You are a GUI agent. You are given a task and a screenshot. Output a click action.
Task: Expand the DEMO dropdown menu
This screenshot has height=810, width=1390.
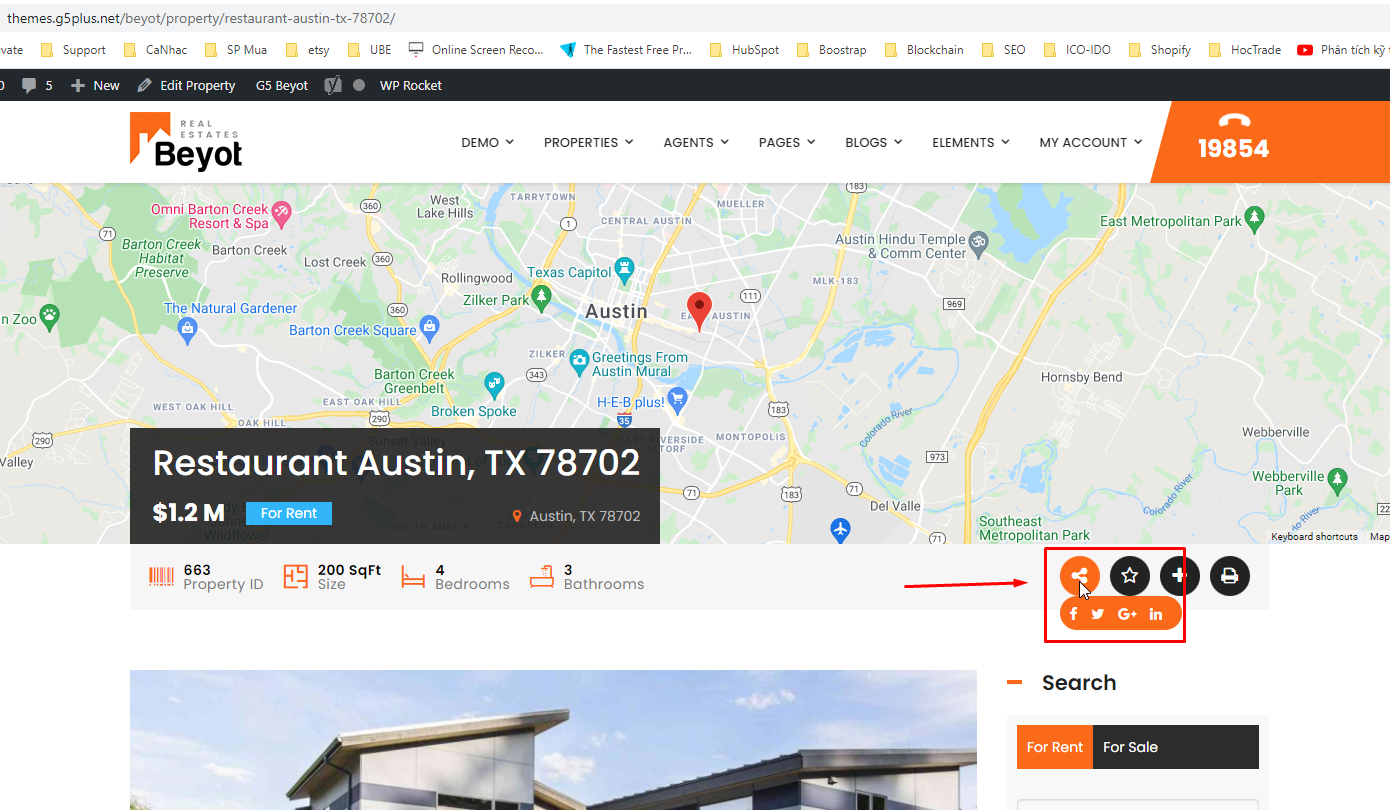[x=487, y=142]
